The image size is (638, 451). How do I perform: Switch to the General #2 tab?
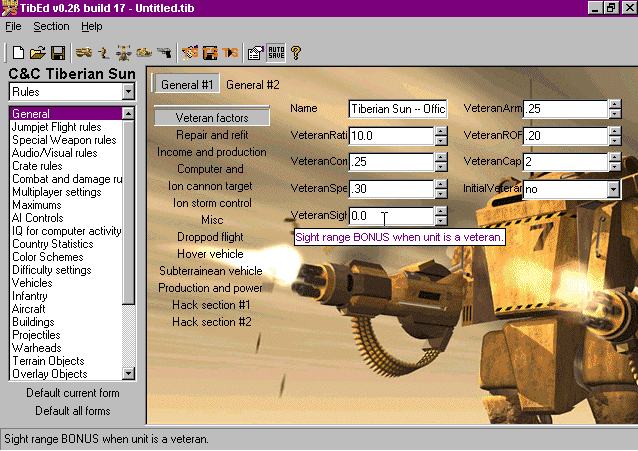tap(253, 85)
